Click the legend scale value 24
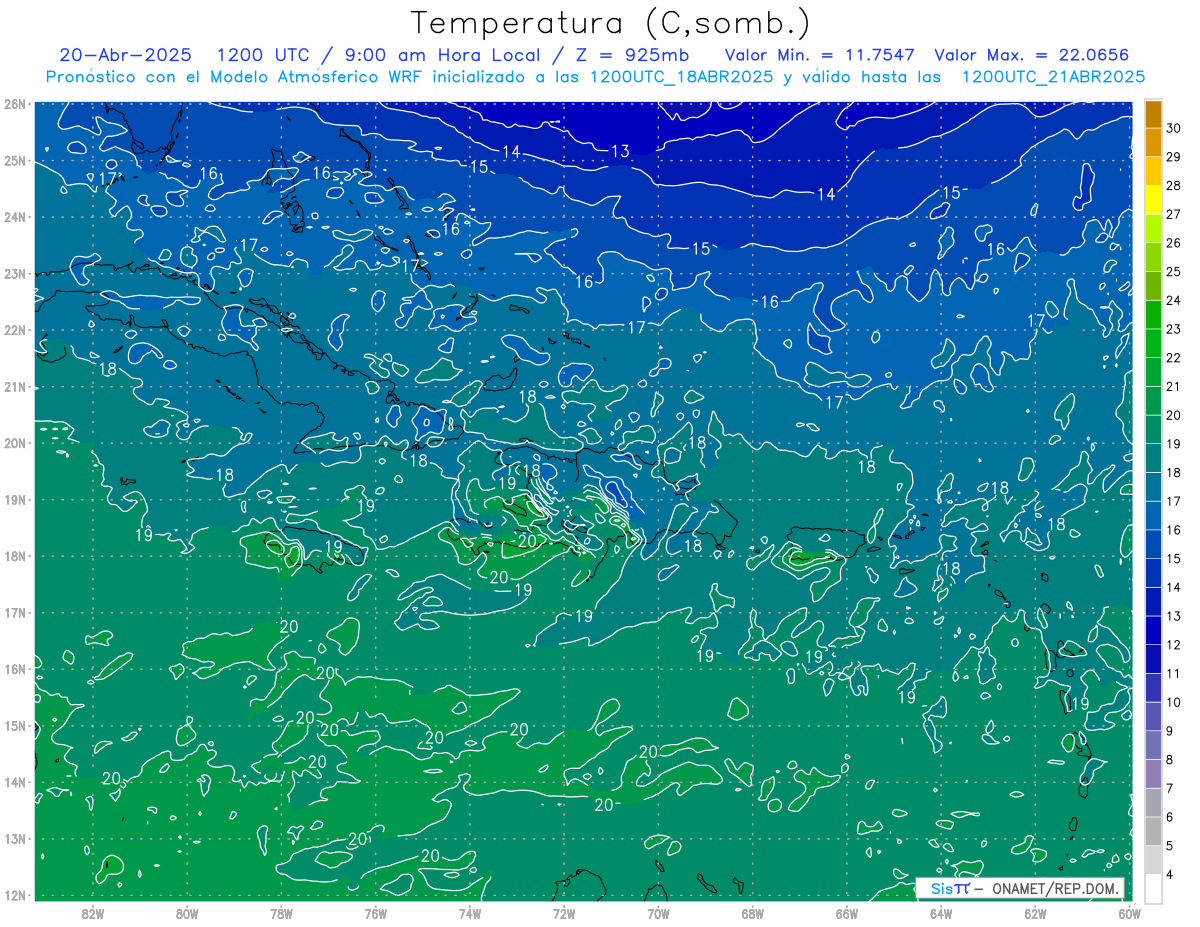 pos(1174,300)
